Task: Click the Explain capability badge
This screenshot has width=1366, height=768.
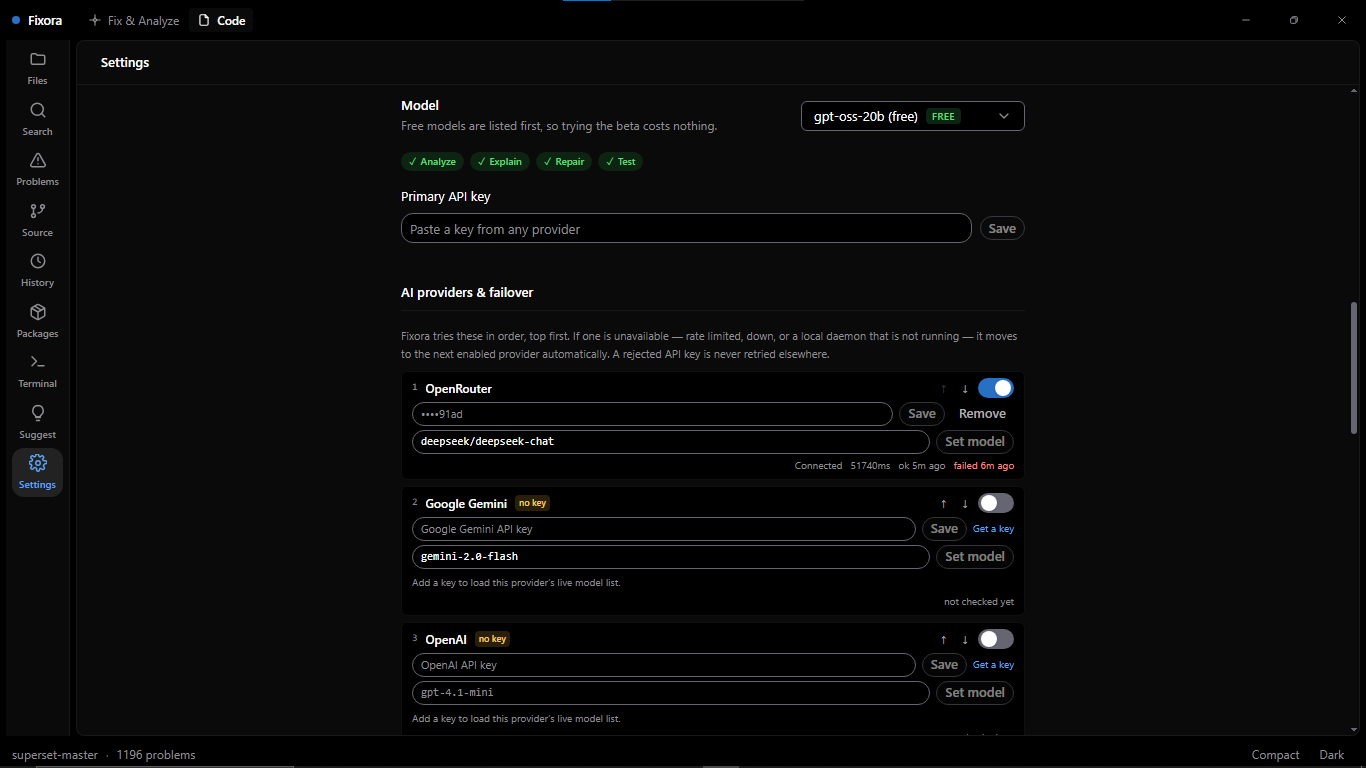Action: coord(499,162)
